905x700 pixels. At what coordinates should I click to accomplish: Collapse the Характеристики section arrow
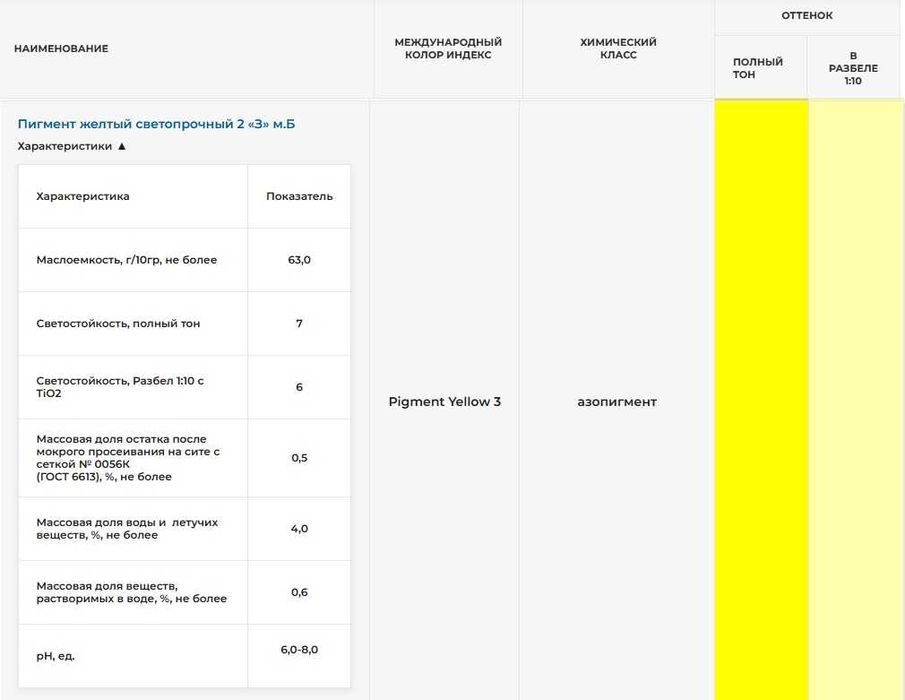(122, 146)
